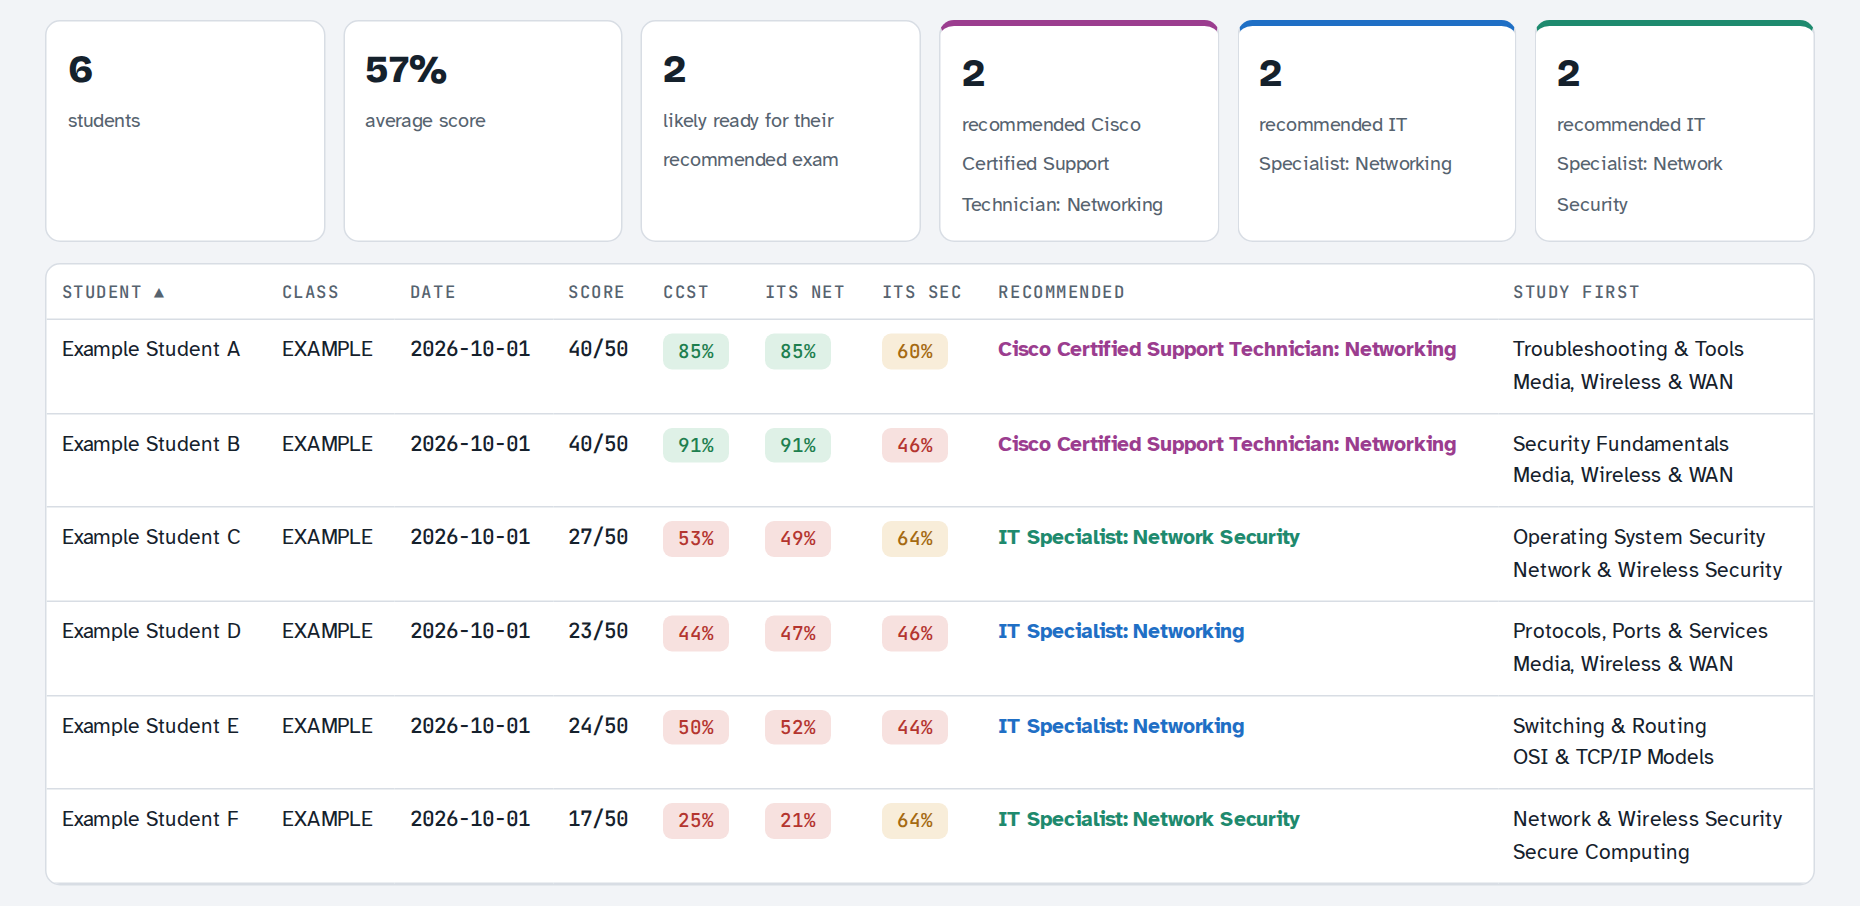Sort by the CCST column header

[x=685, y=292]
